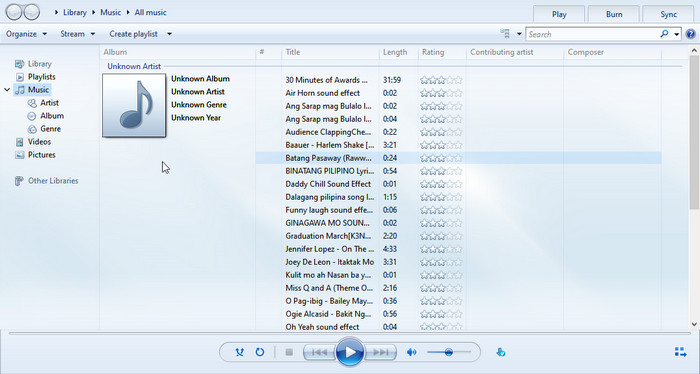Click All music in the breadcrumb
Screen dimensions: 700x374
point(150,12)
